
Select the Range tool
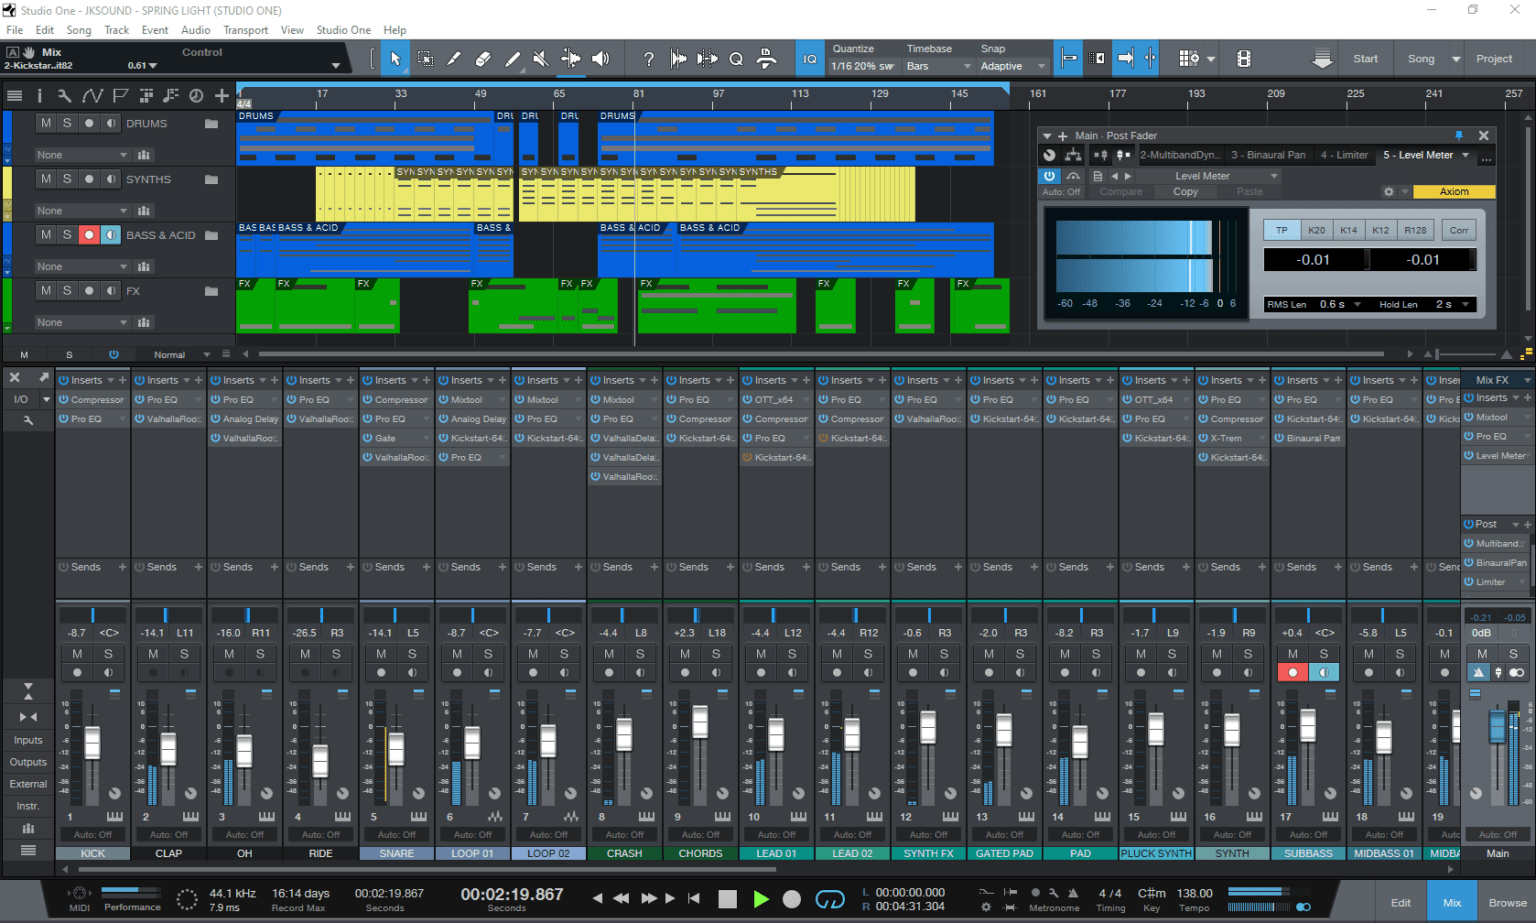pyautogui.click(x=425, y=59)
